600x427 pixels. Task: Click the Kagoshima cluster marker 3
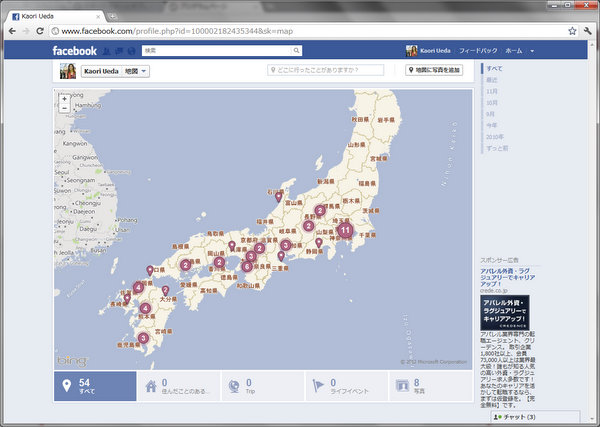143,338
